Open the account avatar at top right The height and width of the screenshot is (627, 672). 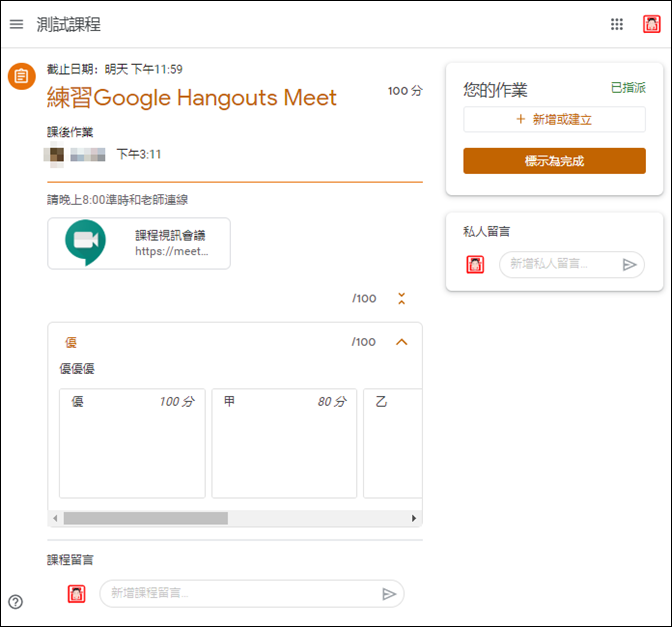coord(651,24)
